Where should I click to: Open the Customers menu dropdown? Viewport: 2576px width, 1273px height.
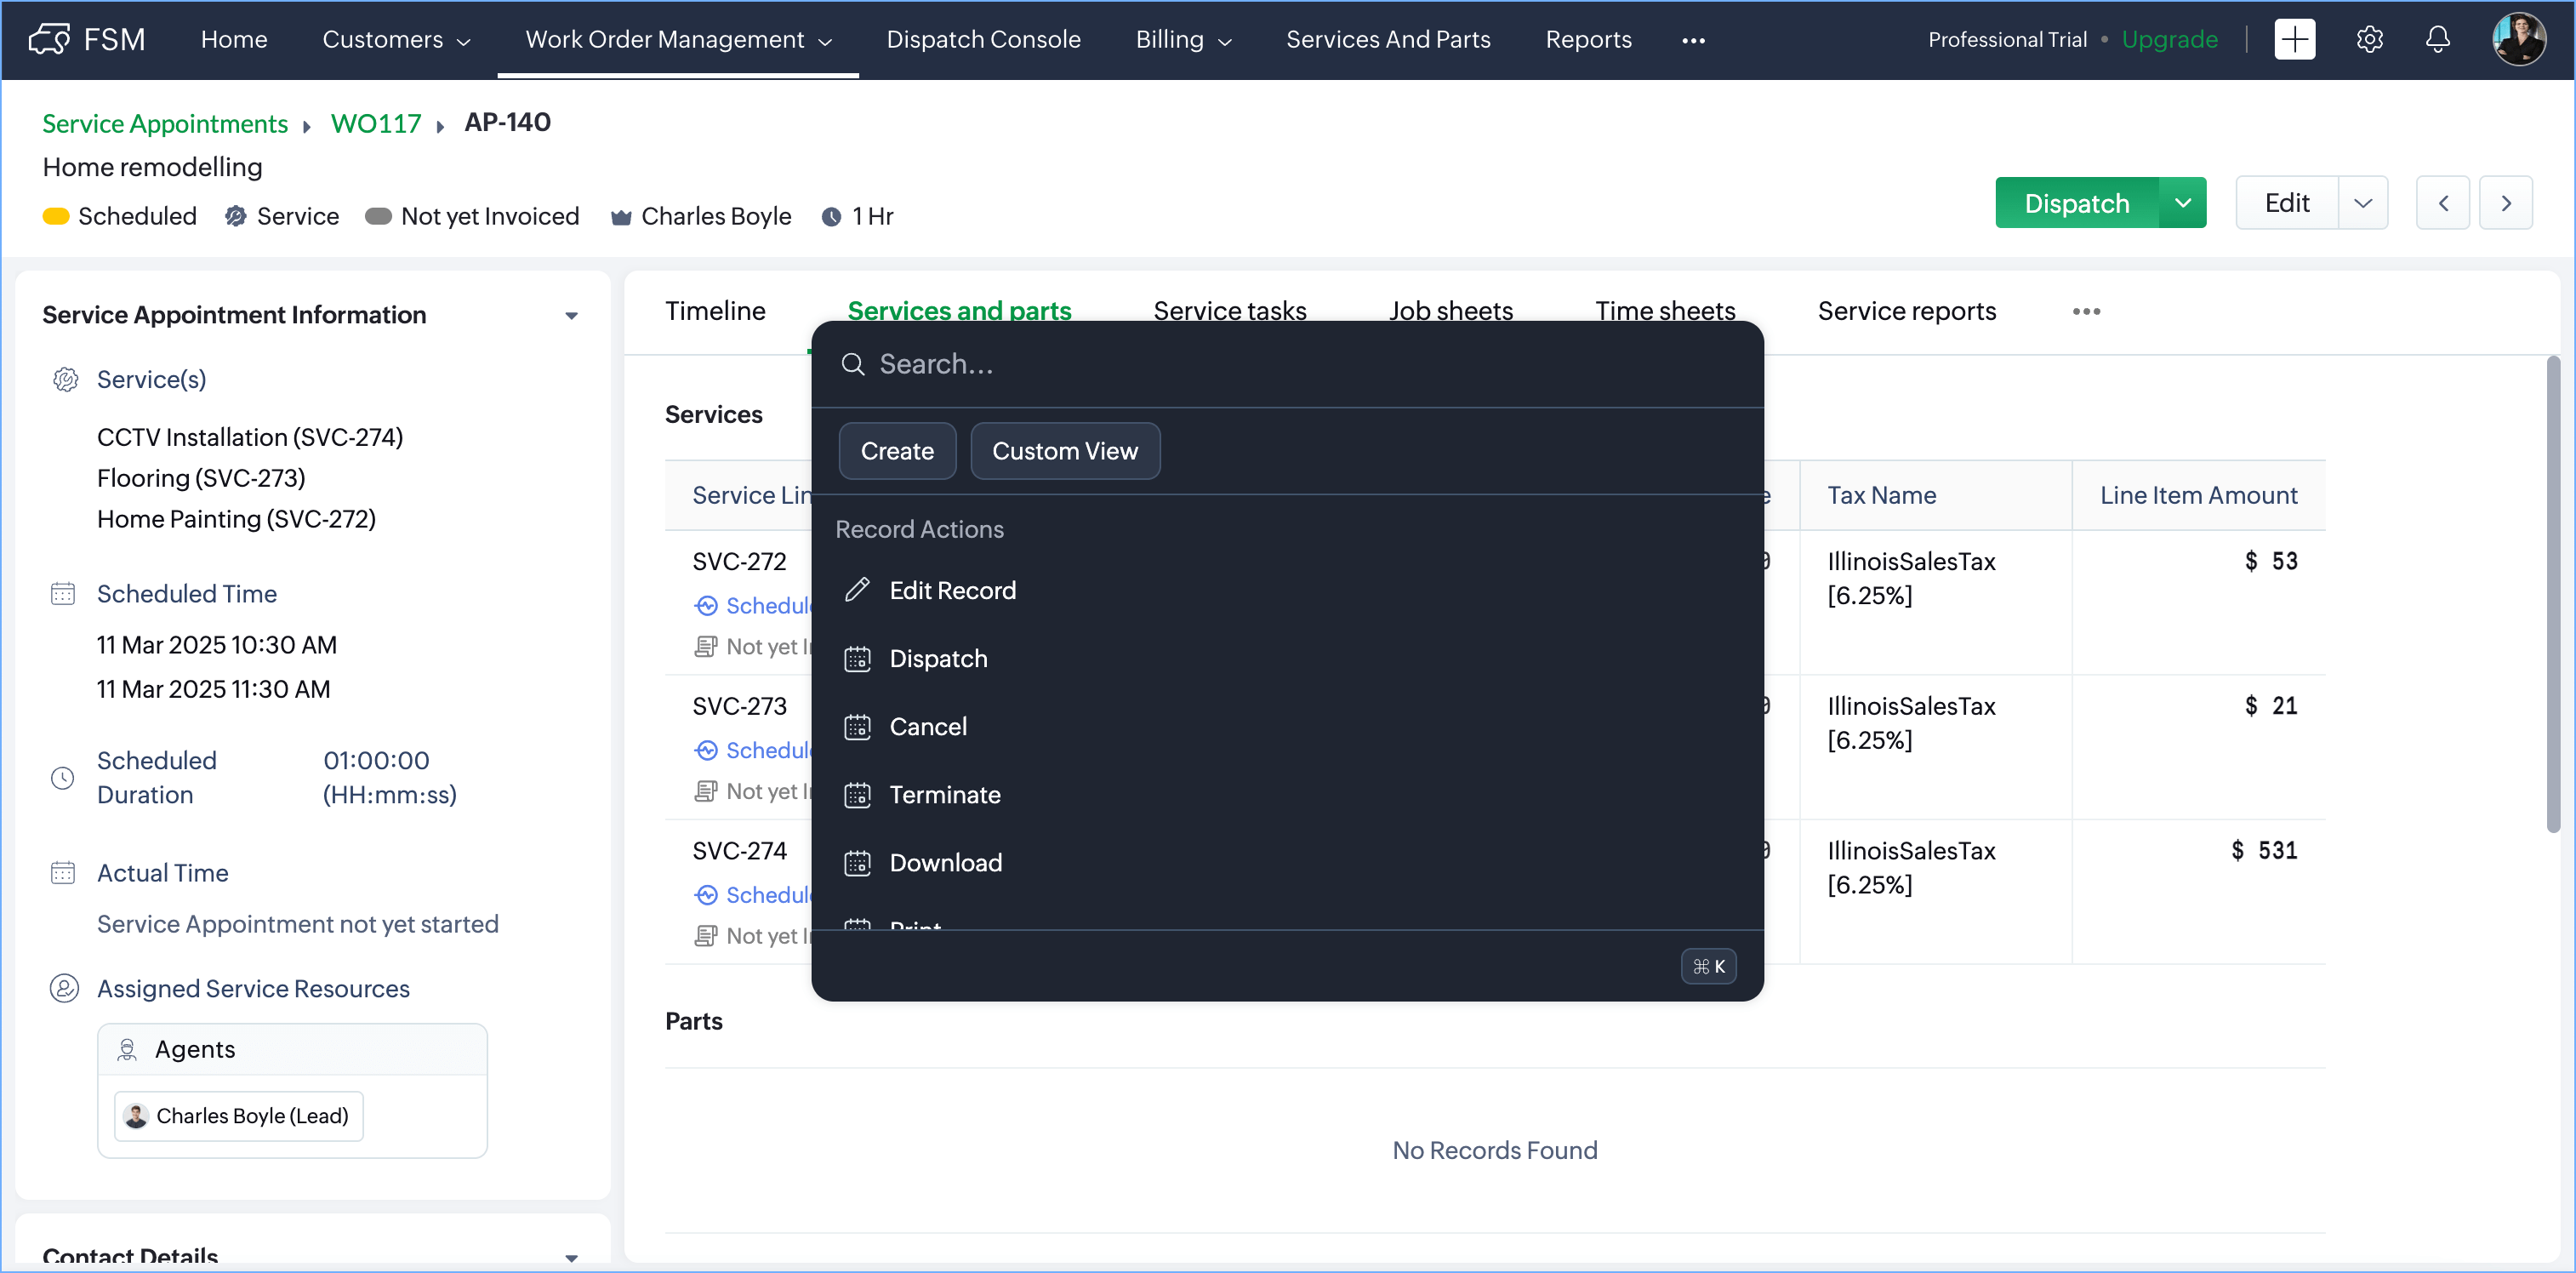(x=396, y=40)
